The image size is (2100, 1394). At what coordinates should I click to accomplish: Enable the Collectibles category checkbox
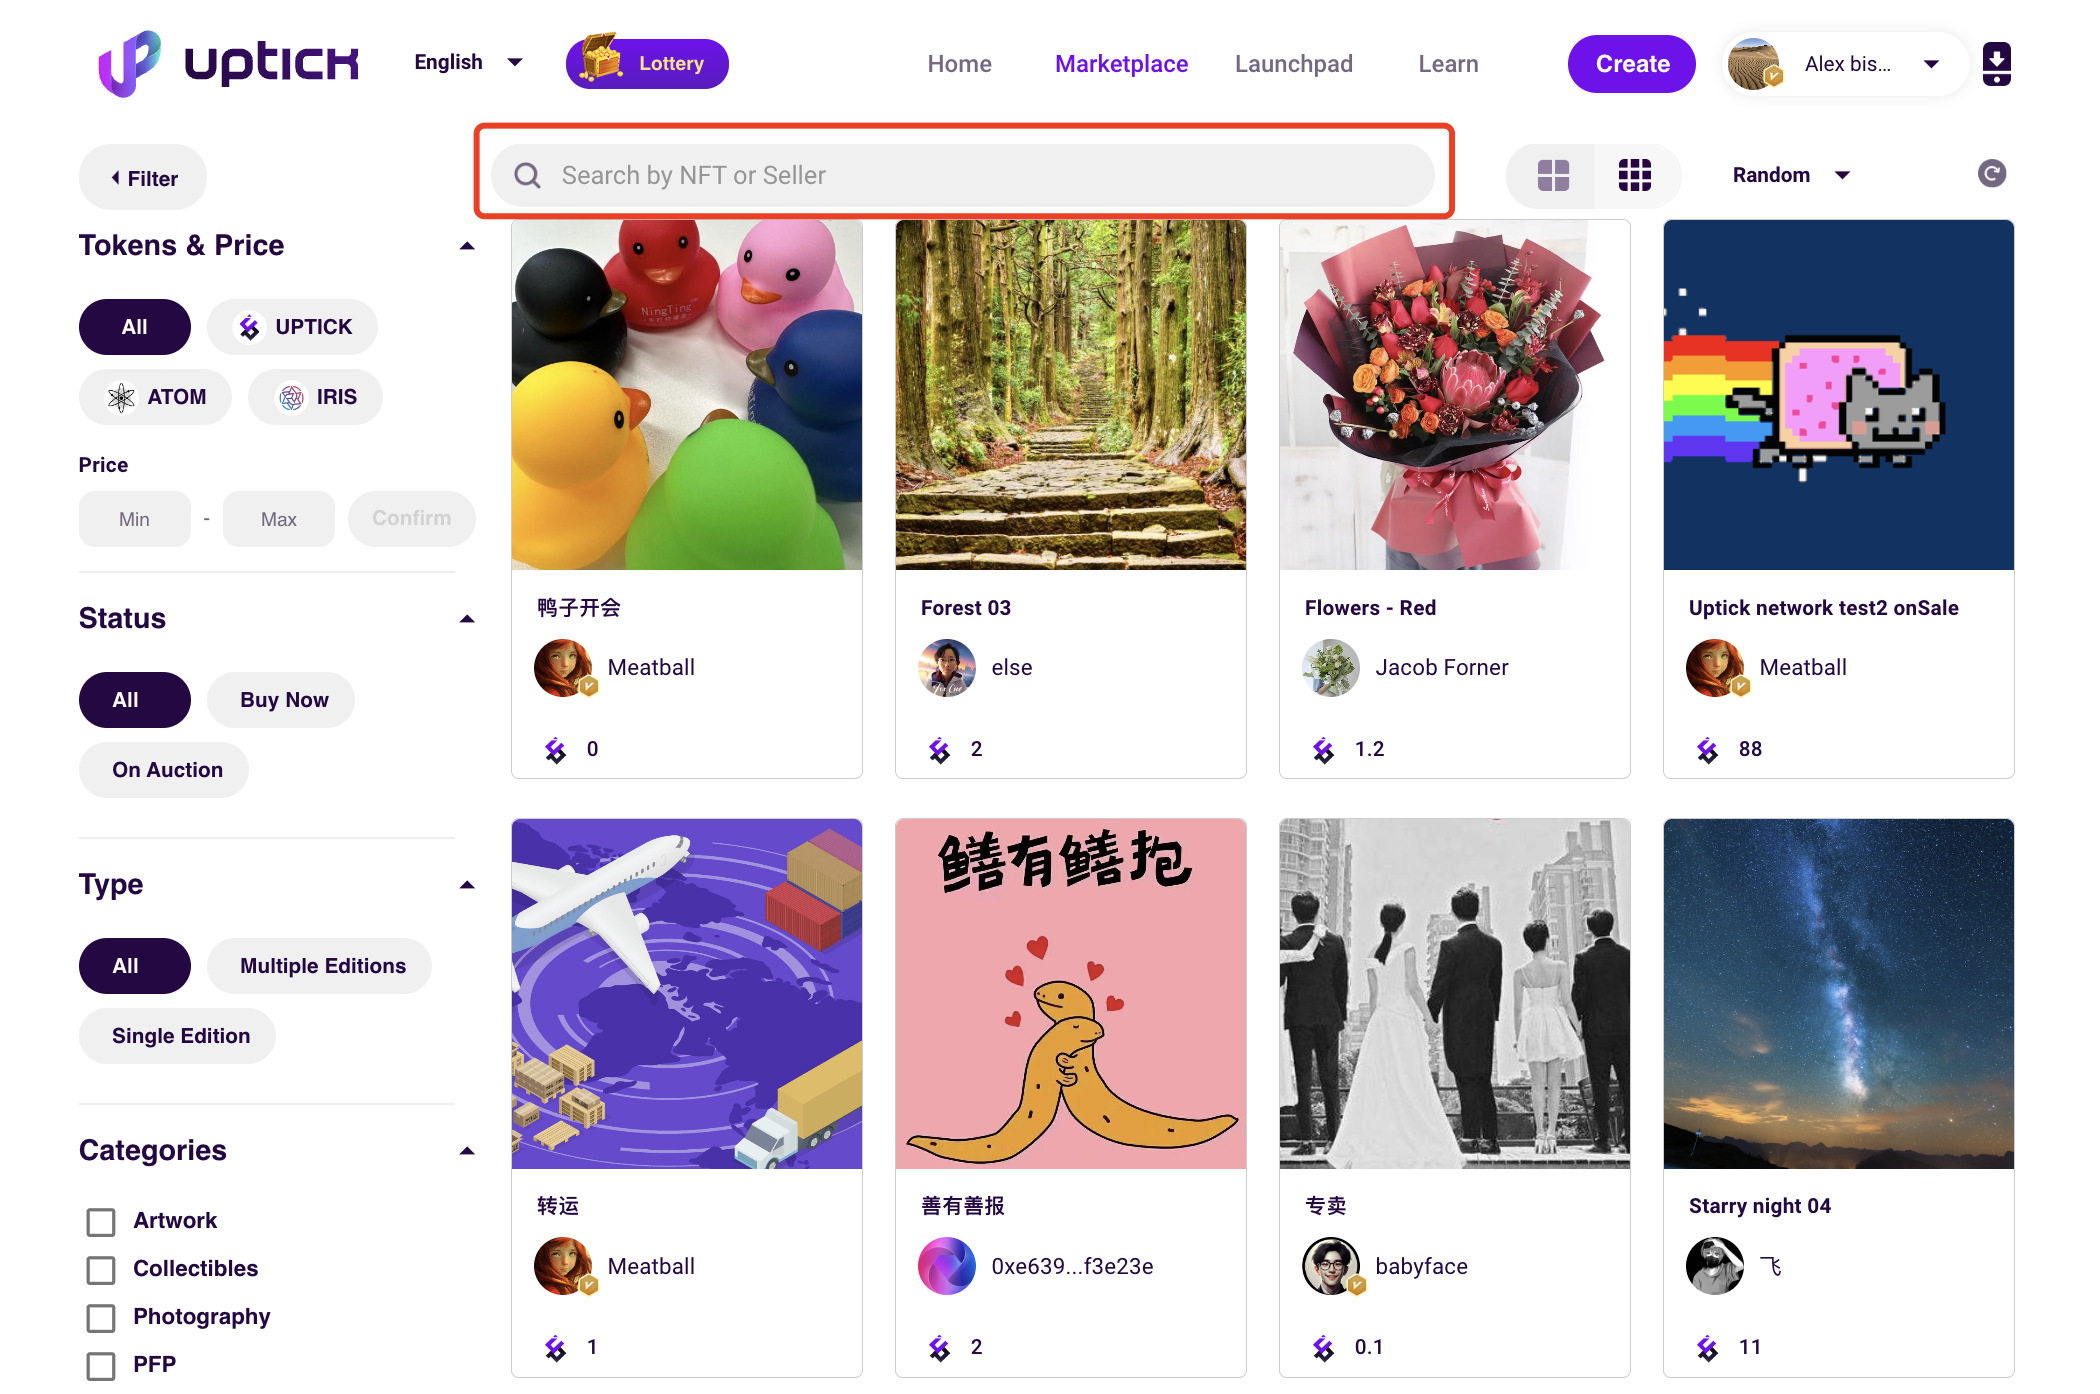(x=101, y=1269)
